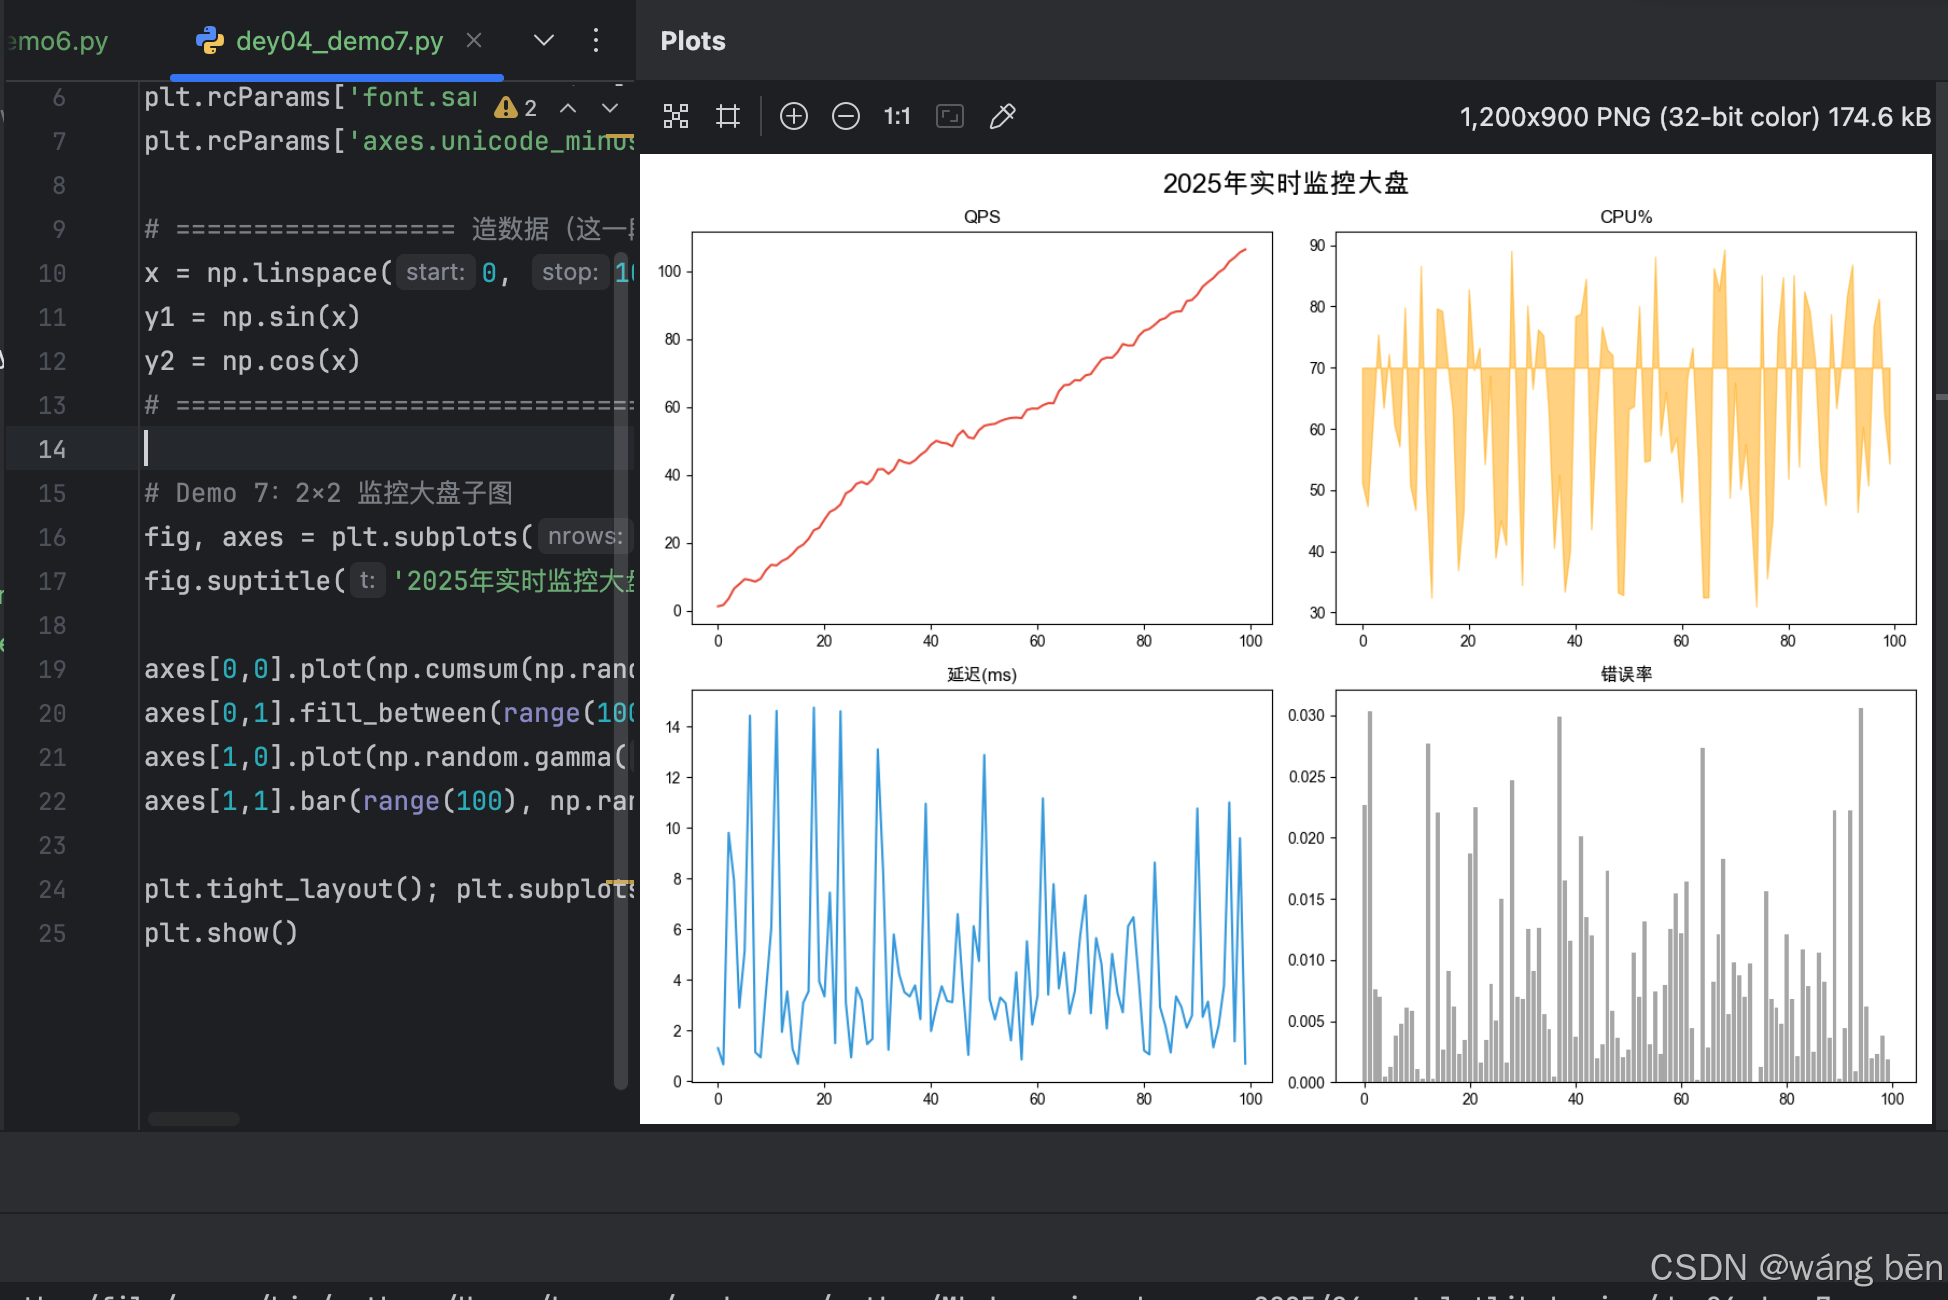Switch to the demo6.py editor tab
Viewport: 1948px width, 1300px height.
point(60,41)
